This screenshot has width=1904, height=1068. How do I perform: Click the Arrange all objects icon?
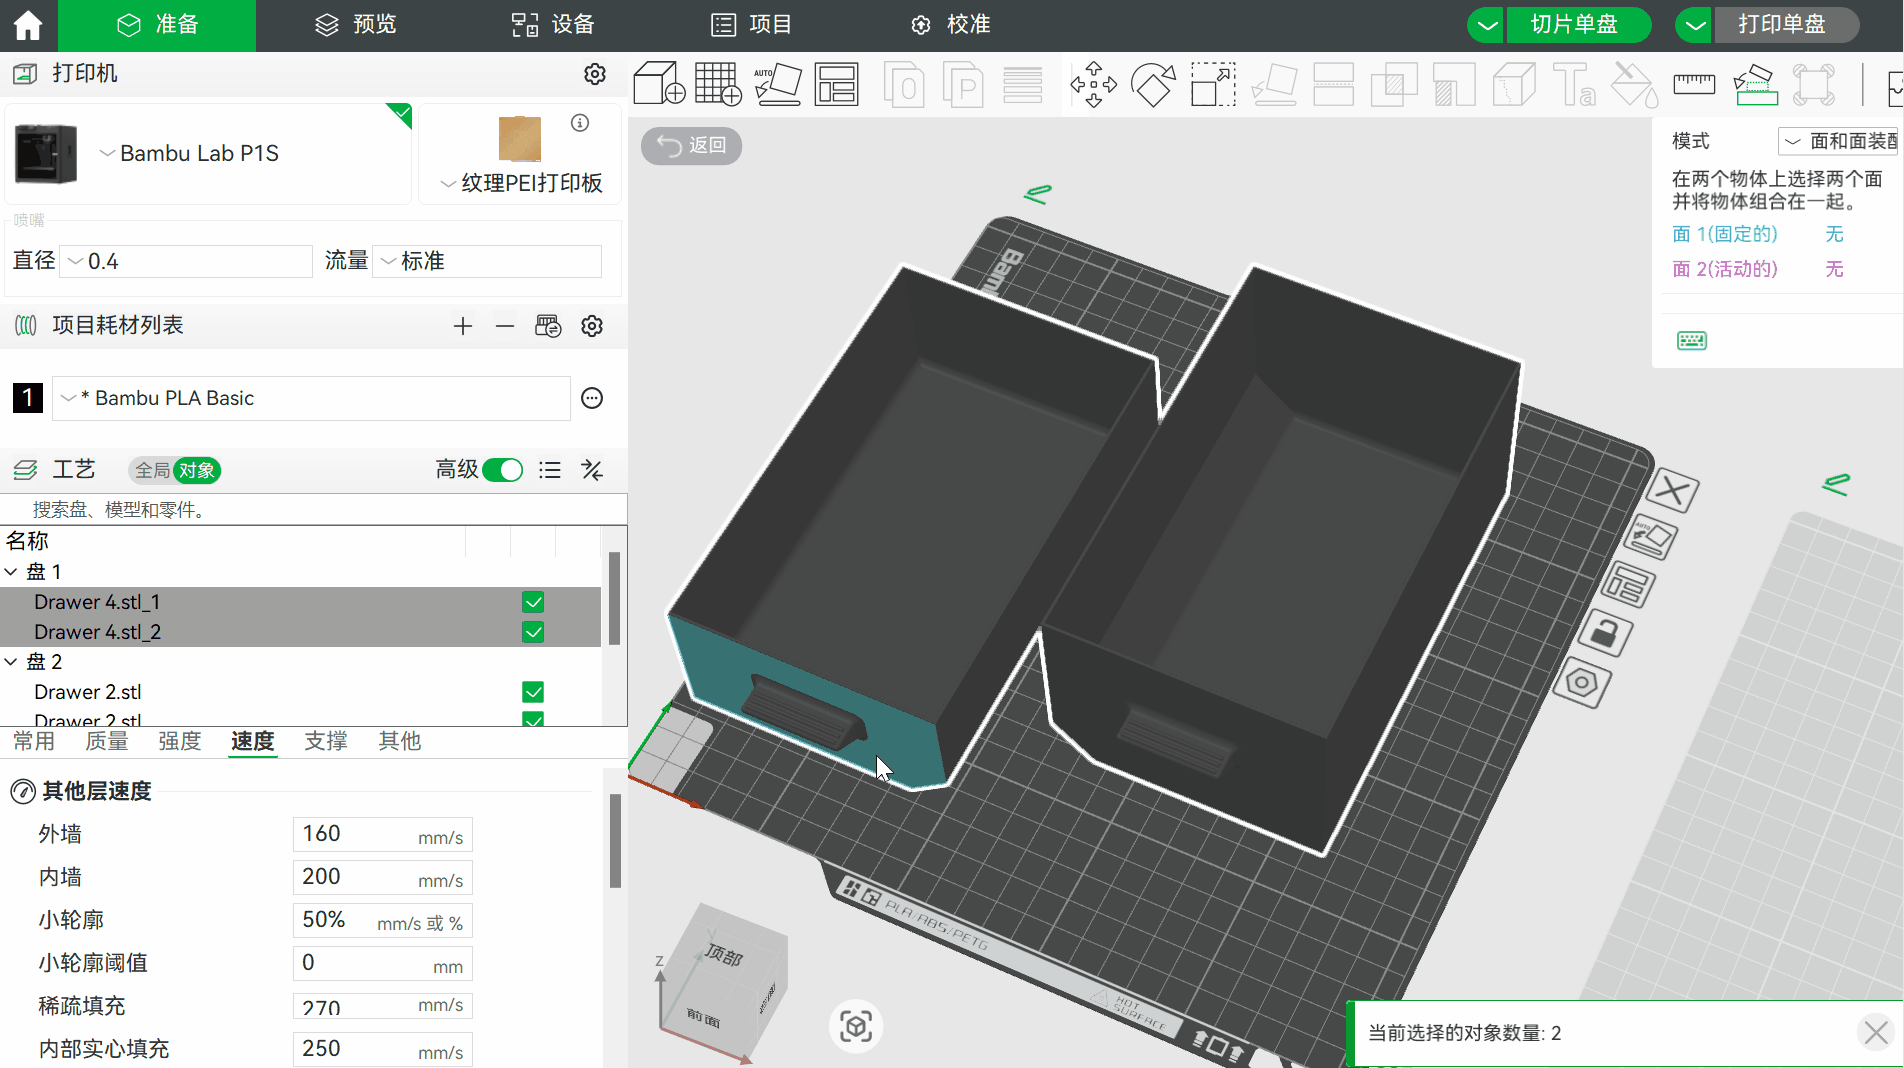(836, 84)
